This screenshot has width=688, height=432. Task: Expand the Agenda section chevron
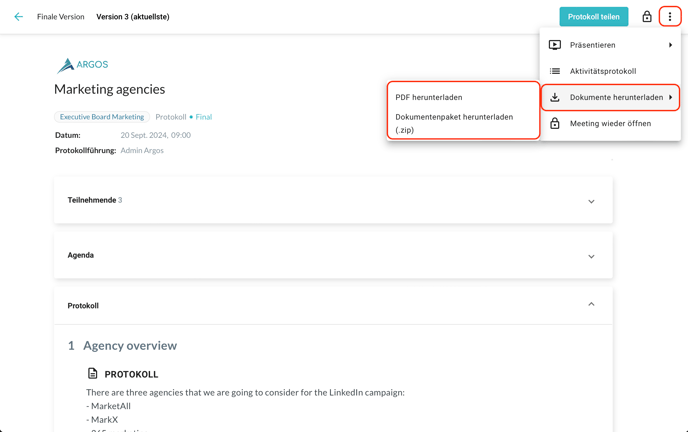click(x=591, y=256)
